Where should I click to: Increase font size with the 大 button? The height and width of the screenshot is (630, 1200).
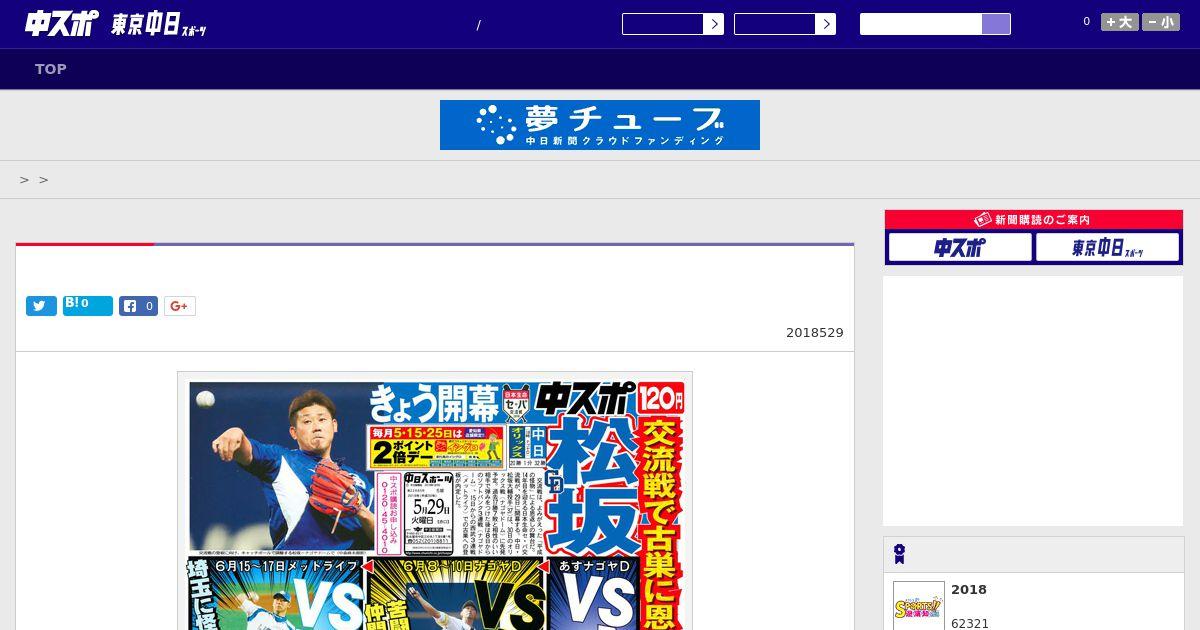(x=1120, y=22)
